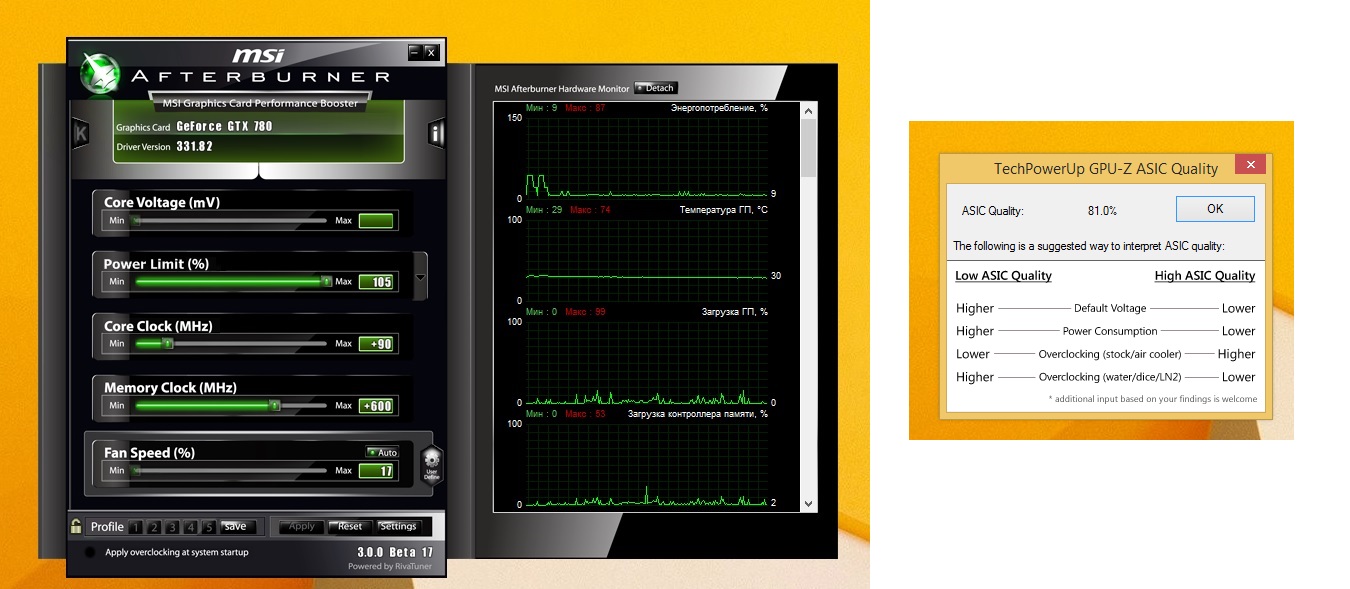Select profile slot 5
The width and height of the screenshot is (1350, 589).
click(x=208, y=527)
